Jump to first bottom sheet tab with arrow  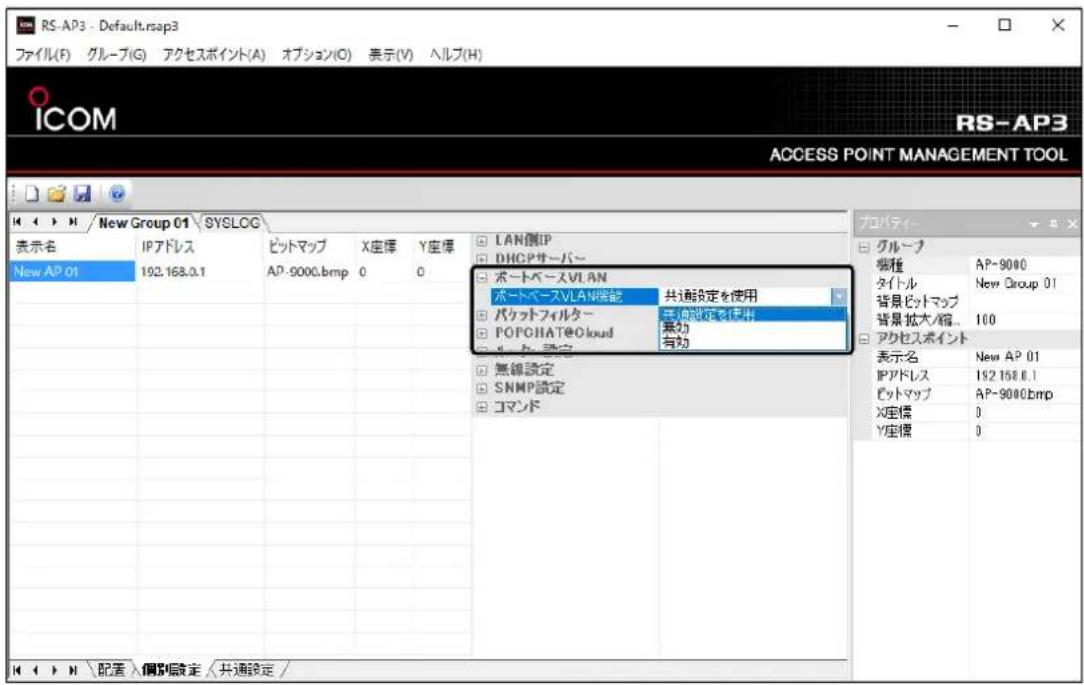click(x=17, y=670)
